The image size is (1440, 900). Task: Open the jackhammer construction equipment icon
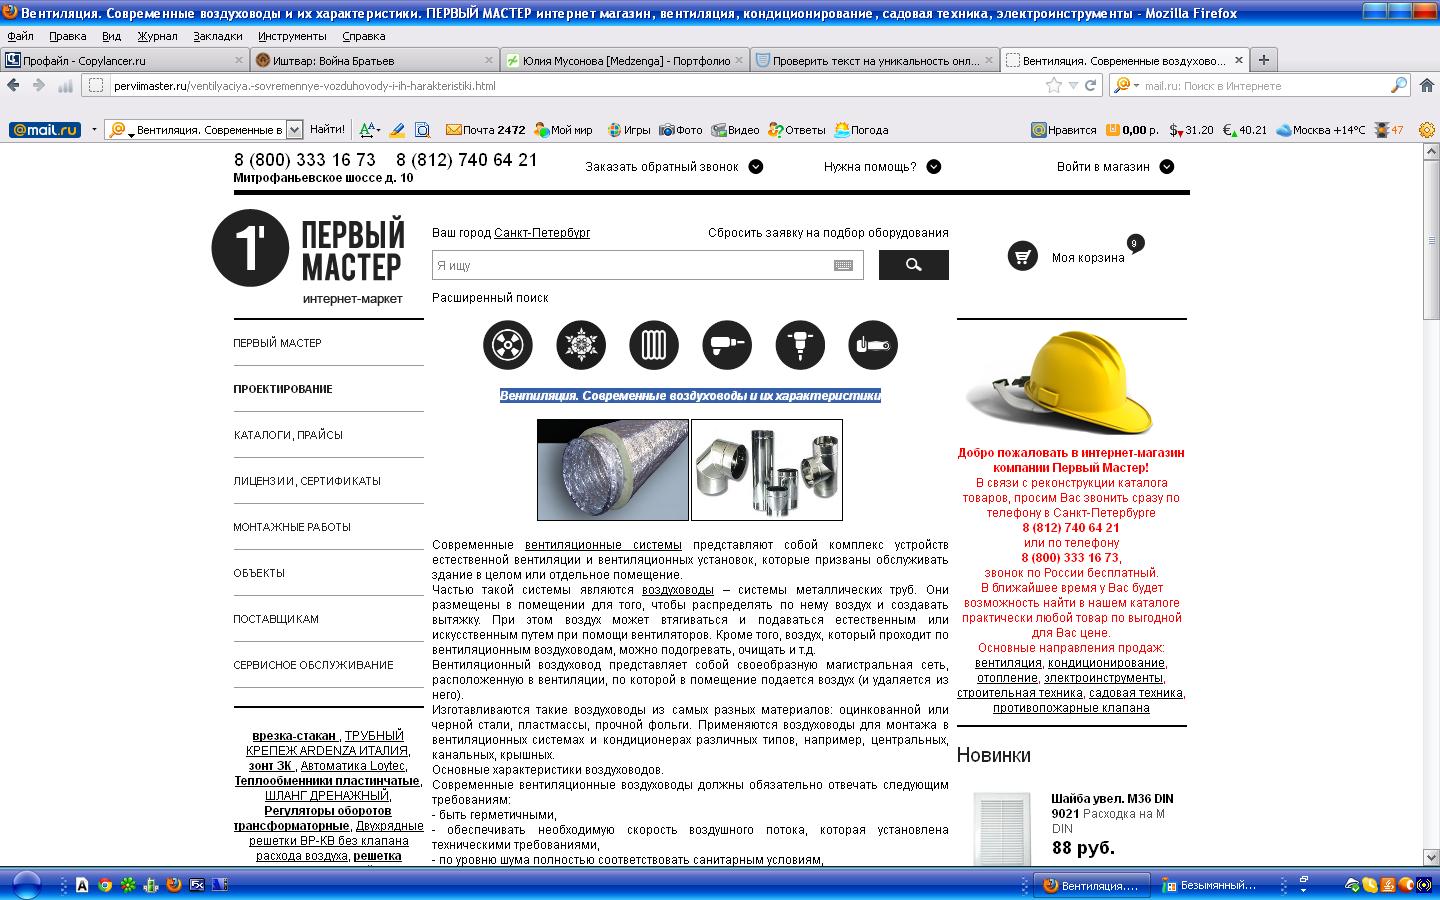click(800, 346)
